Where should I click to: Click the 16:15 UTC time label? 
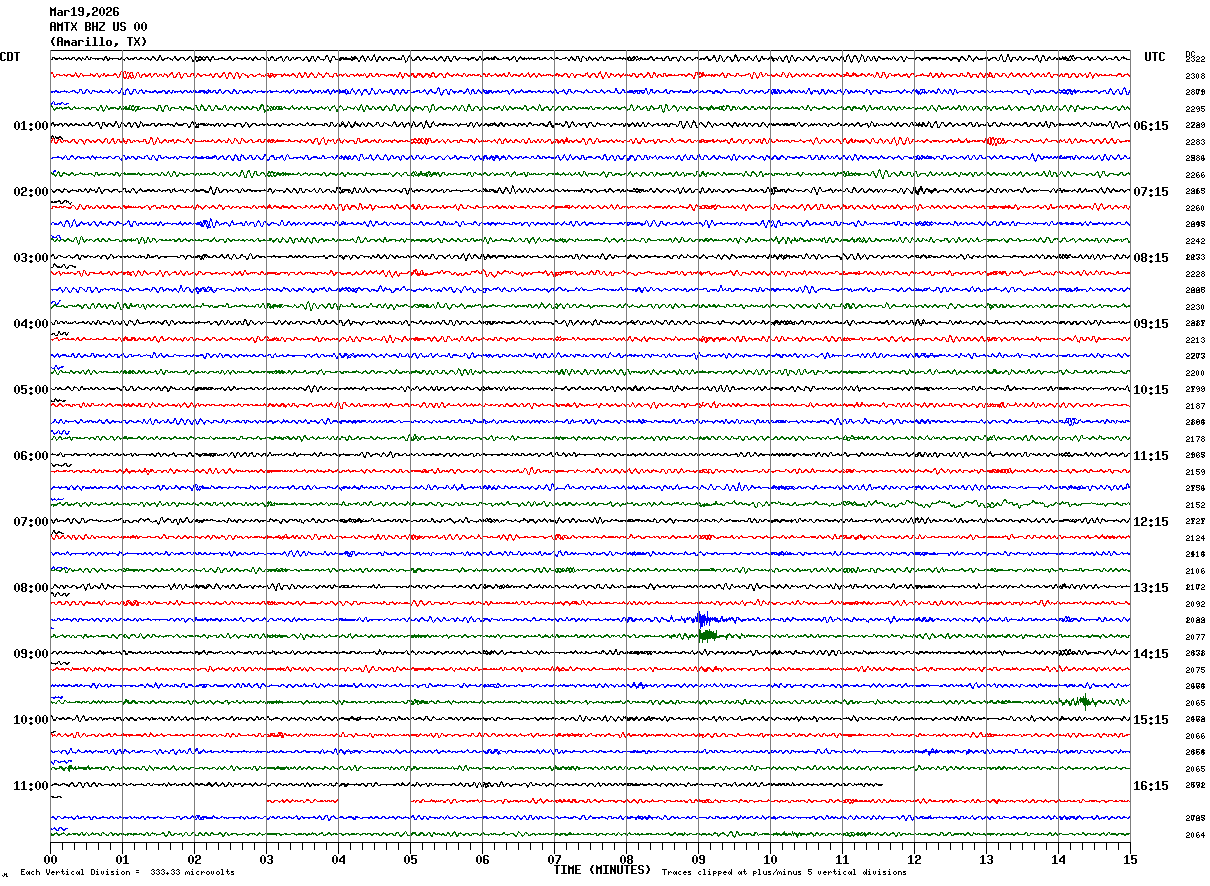[x=1150, y=786]
